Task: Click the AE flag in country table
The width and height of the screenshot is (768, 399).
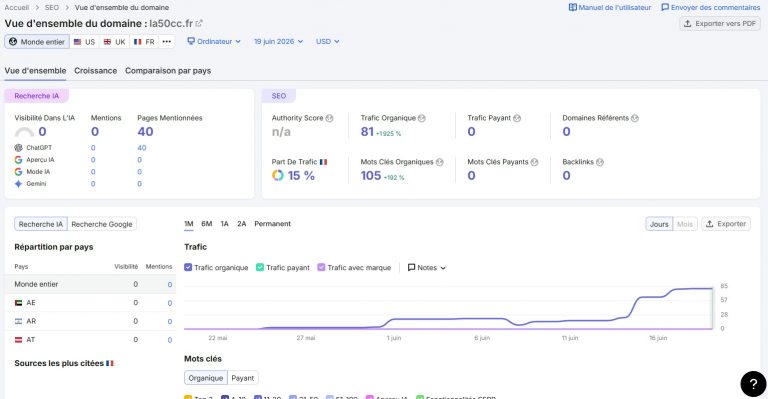Action: (19, 303)
